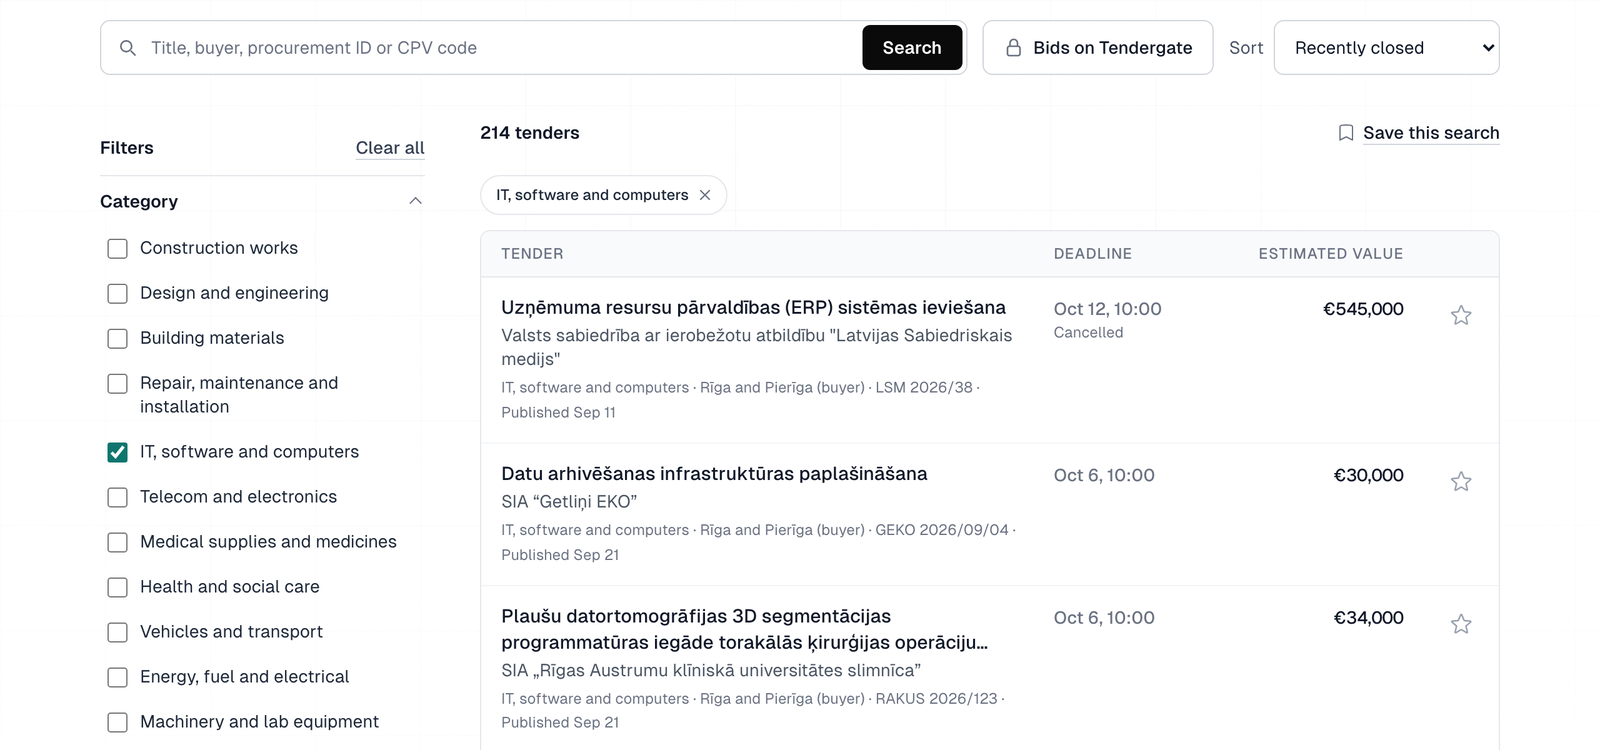Click the Clear all filters link
Image resolution: width=1600 pixels, height=750 pixels.
click(x=390, y=148)
